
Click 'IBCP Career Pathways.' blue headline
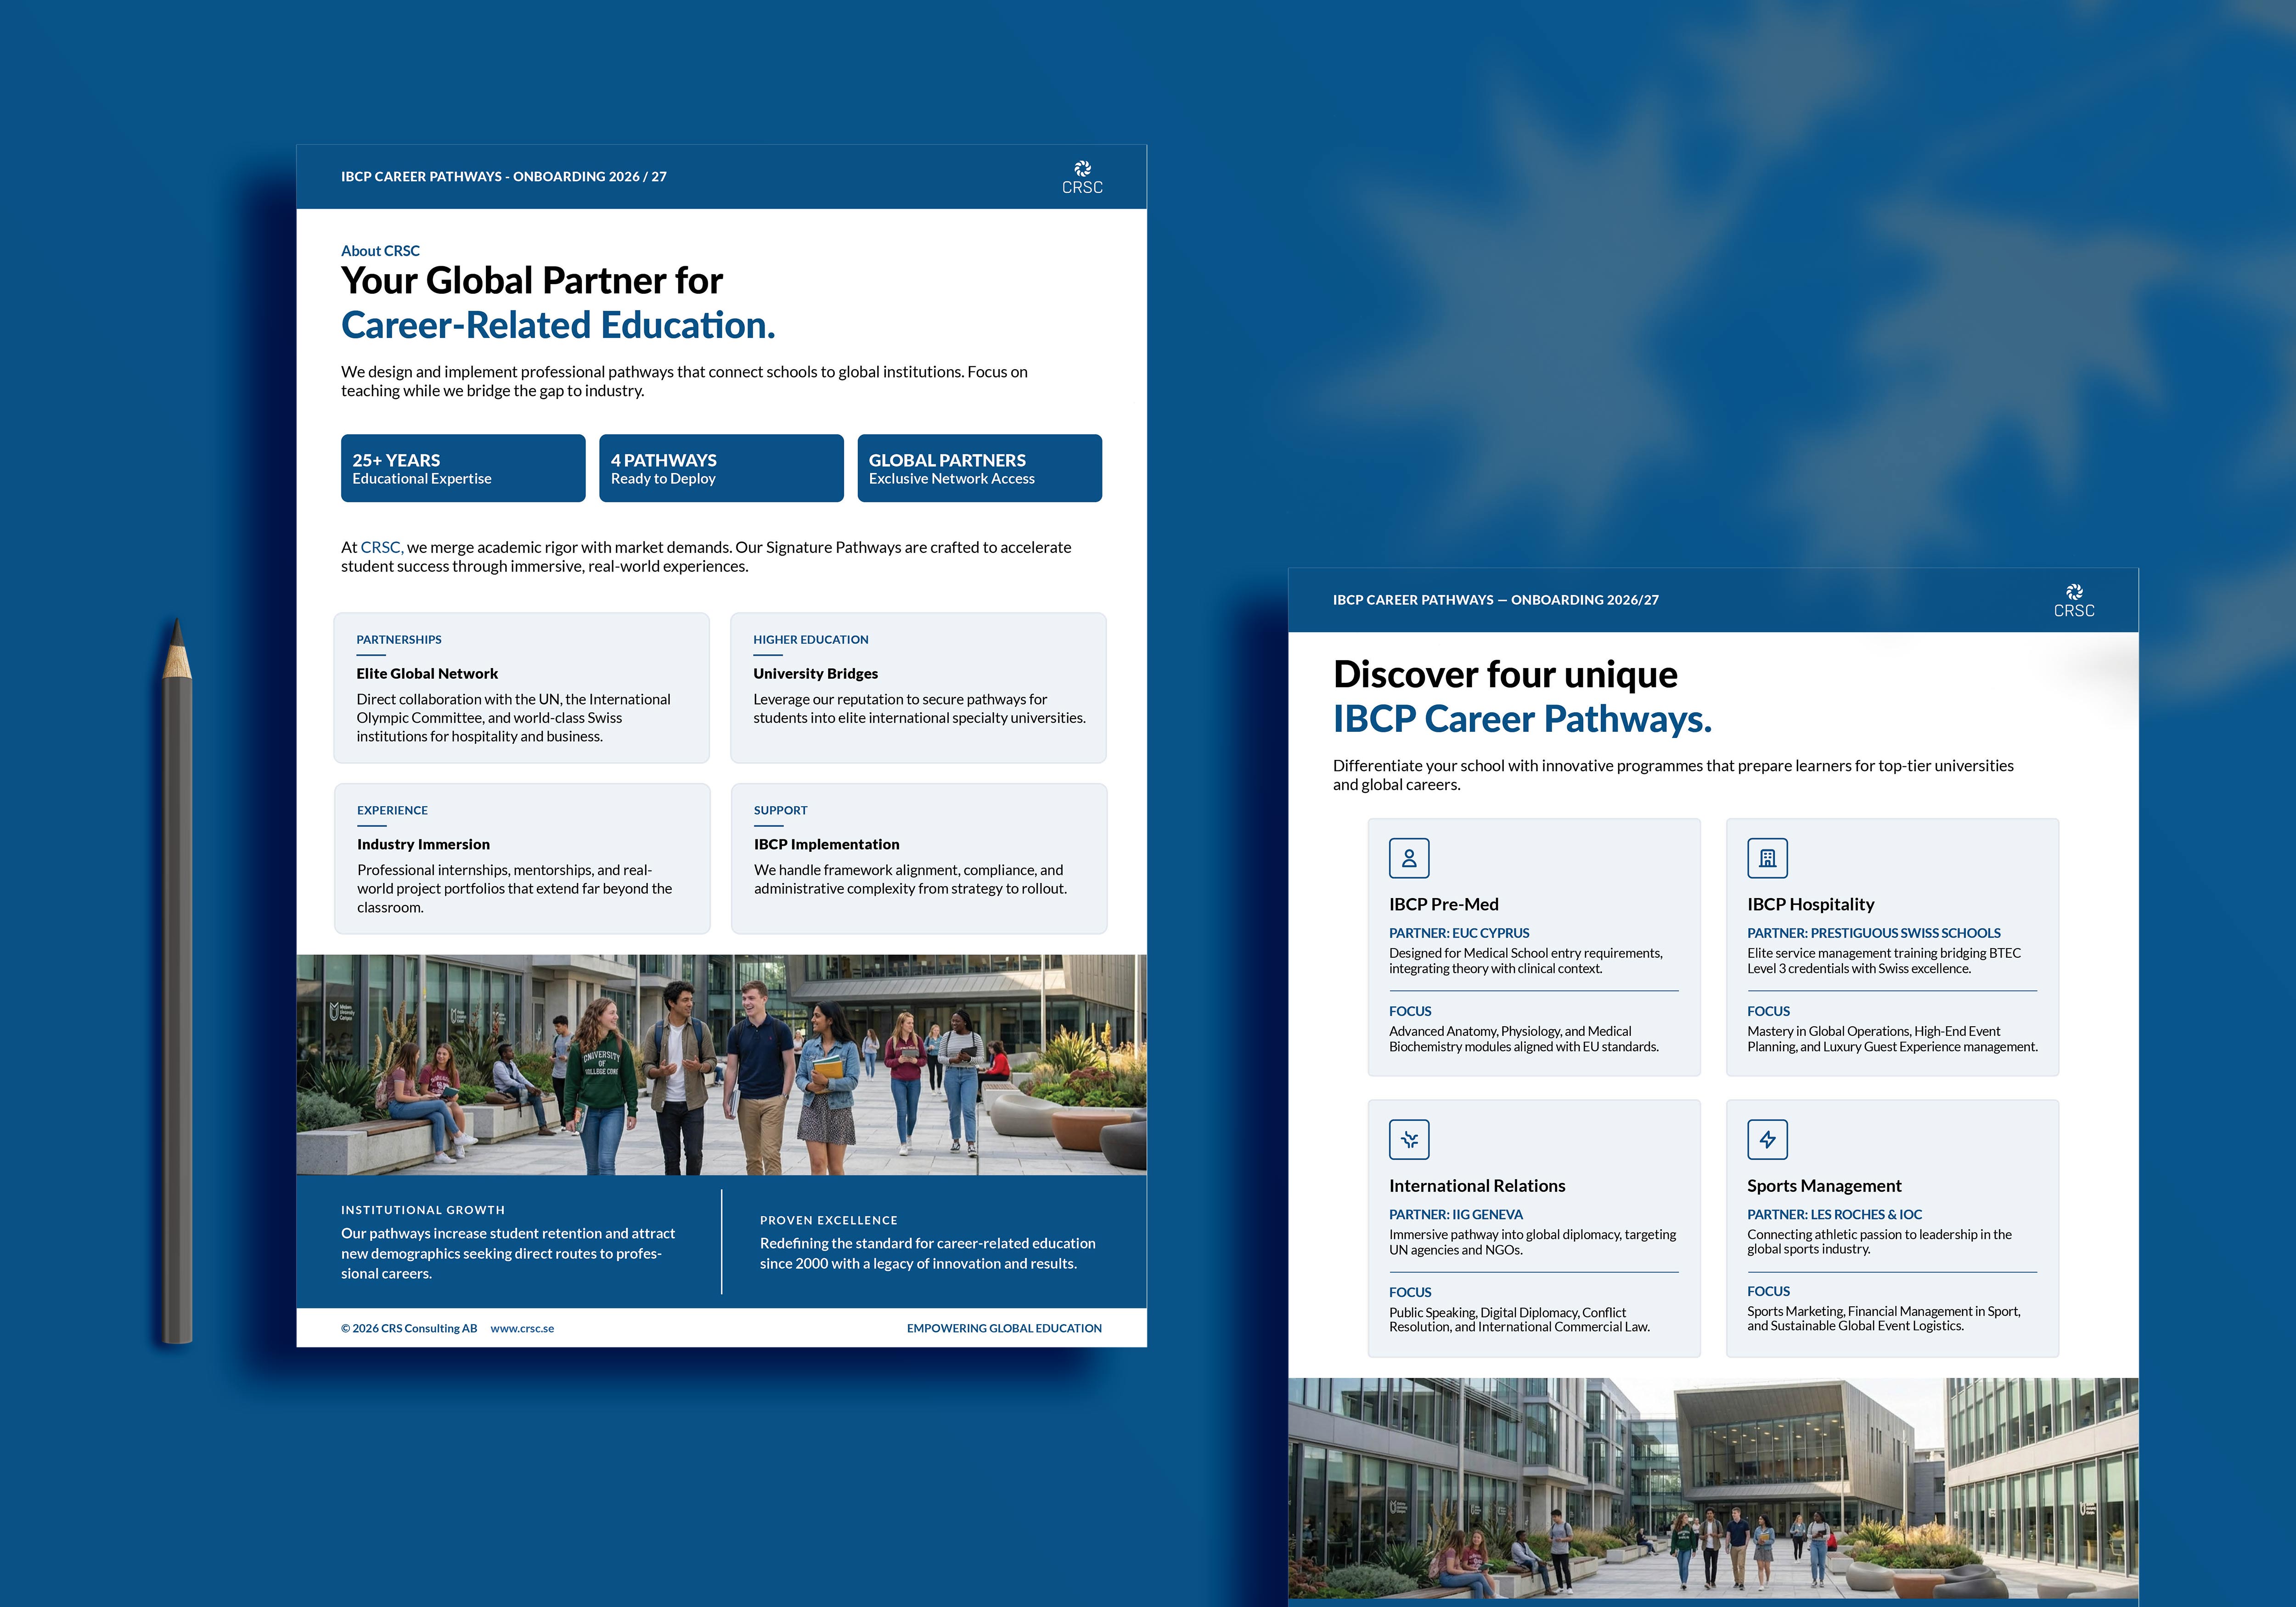pyautogui.click(x=1522, y=719)
